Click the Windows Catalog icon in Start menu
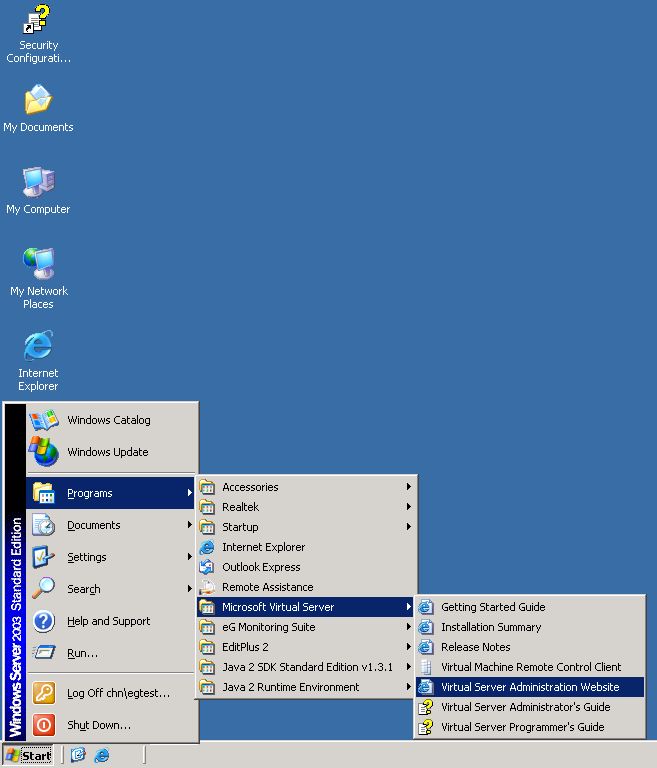 point(44,420)
